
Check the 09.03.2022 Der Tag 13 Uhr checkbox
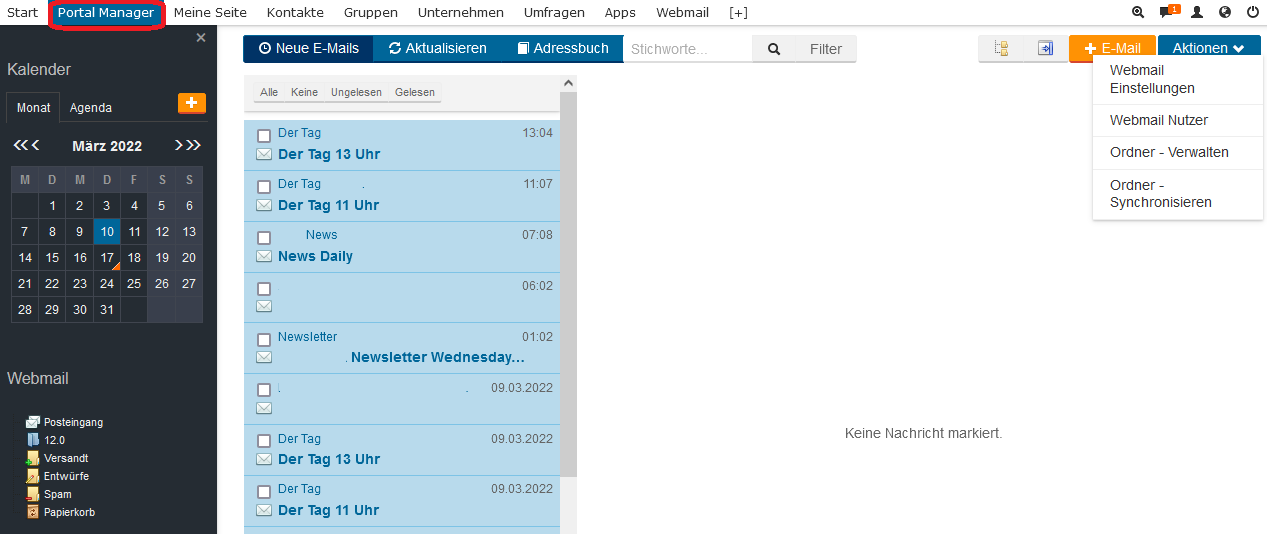tap(264, 441)
